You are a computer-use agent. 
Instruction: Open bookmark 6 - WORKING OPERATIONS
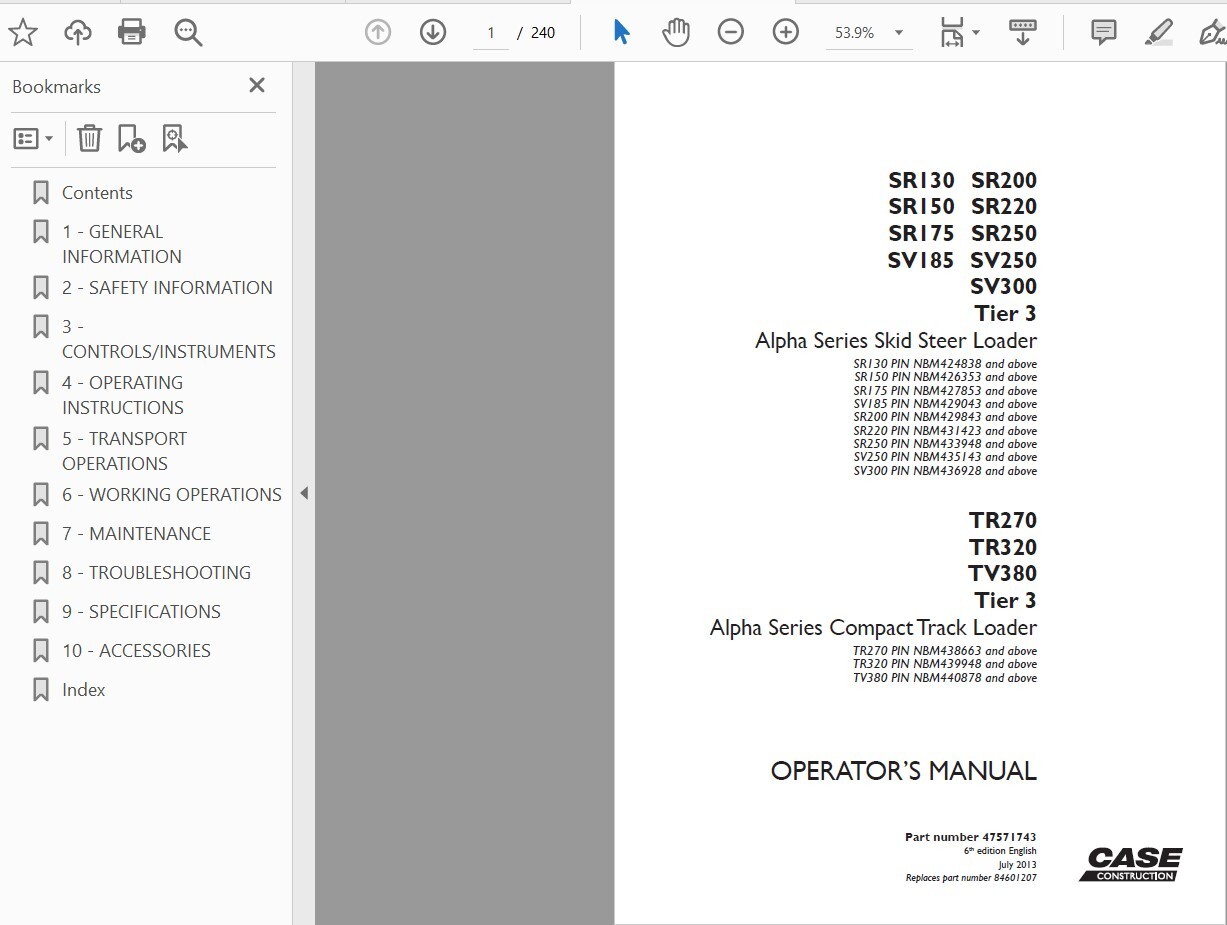172,495
